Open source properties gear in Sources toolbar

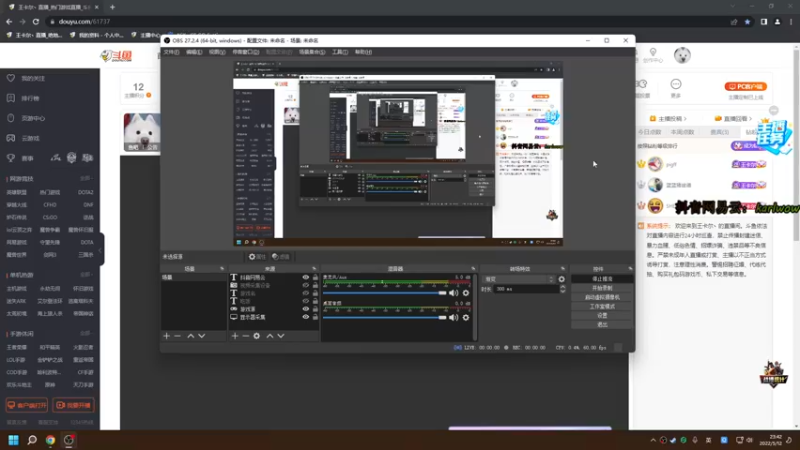tap(257, 336)
